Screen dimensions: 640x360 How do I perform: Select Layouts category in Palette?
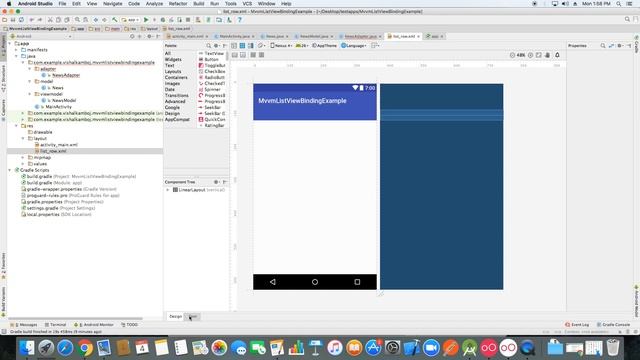(x=173, y=71)
